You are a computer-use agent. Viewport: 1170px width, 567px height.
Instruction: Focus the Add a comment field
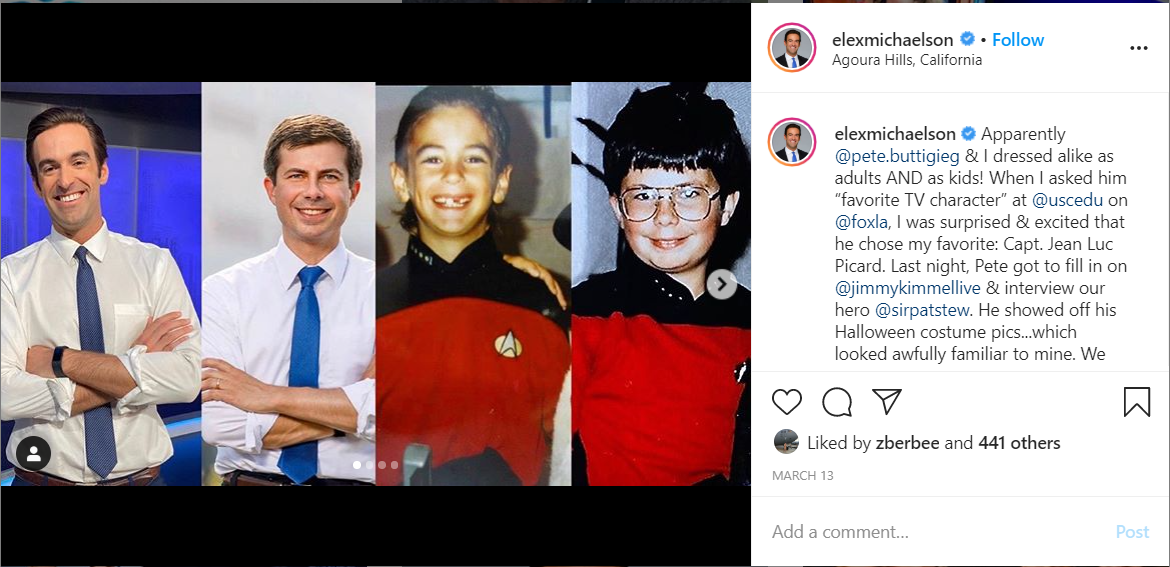pos(940,532)
